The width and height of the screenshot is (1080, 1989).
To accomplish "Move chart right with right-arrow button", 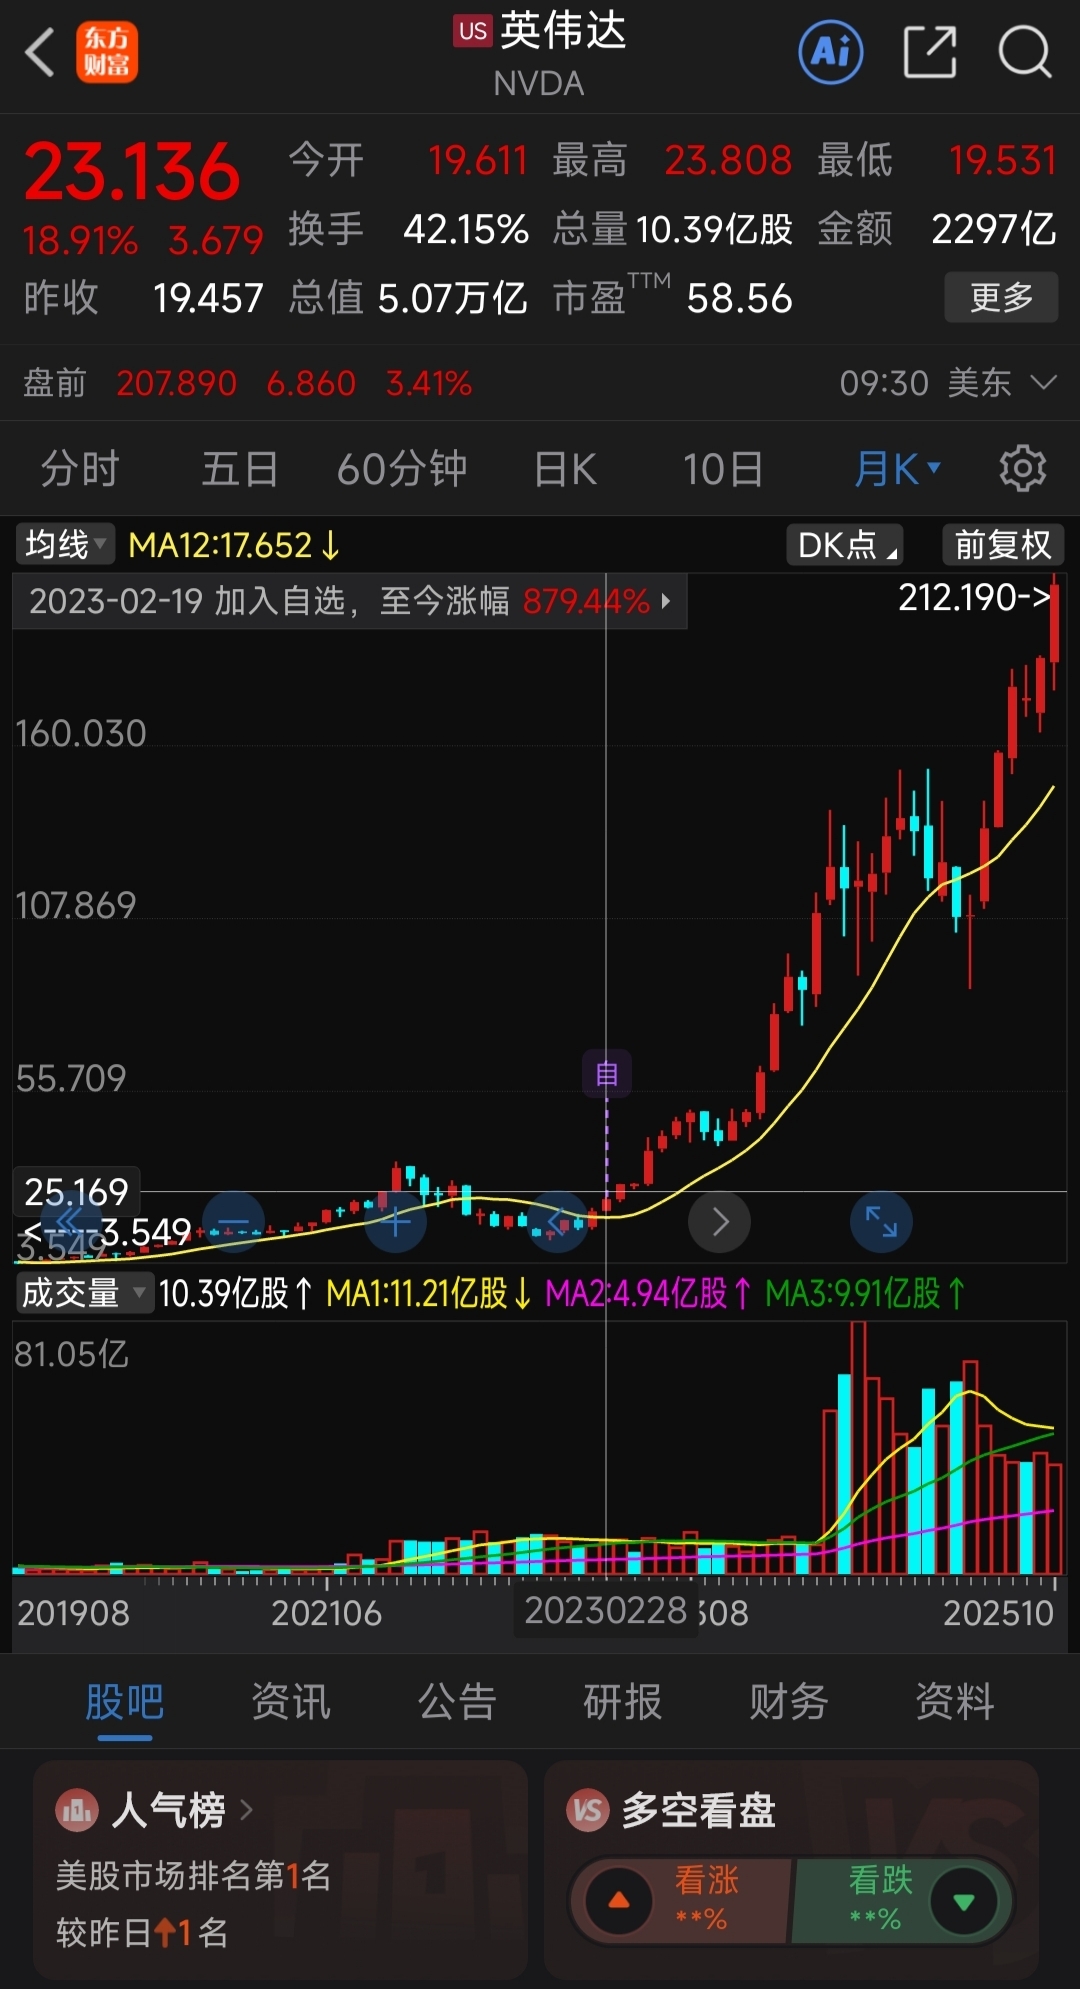I will tap(720, 1222).
